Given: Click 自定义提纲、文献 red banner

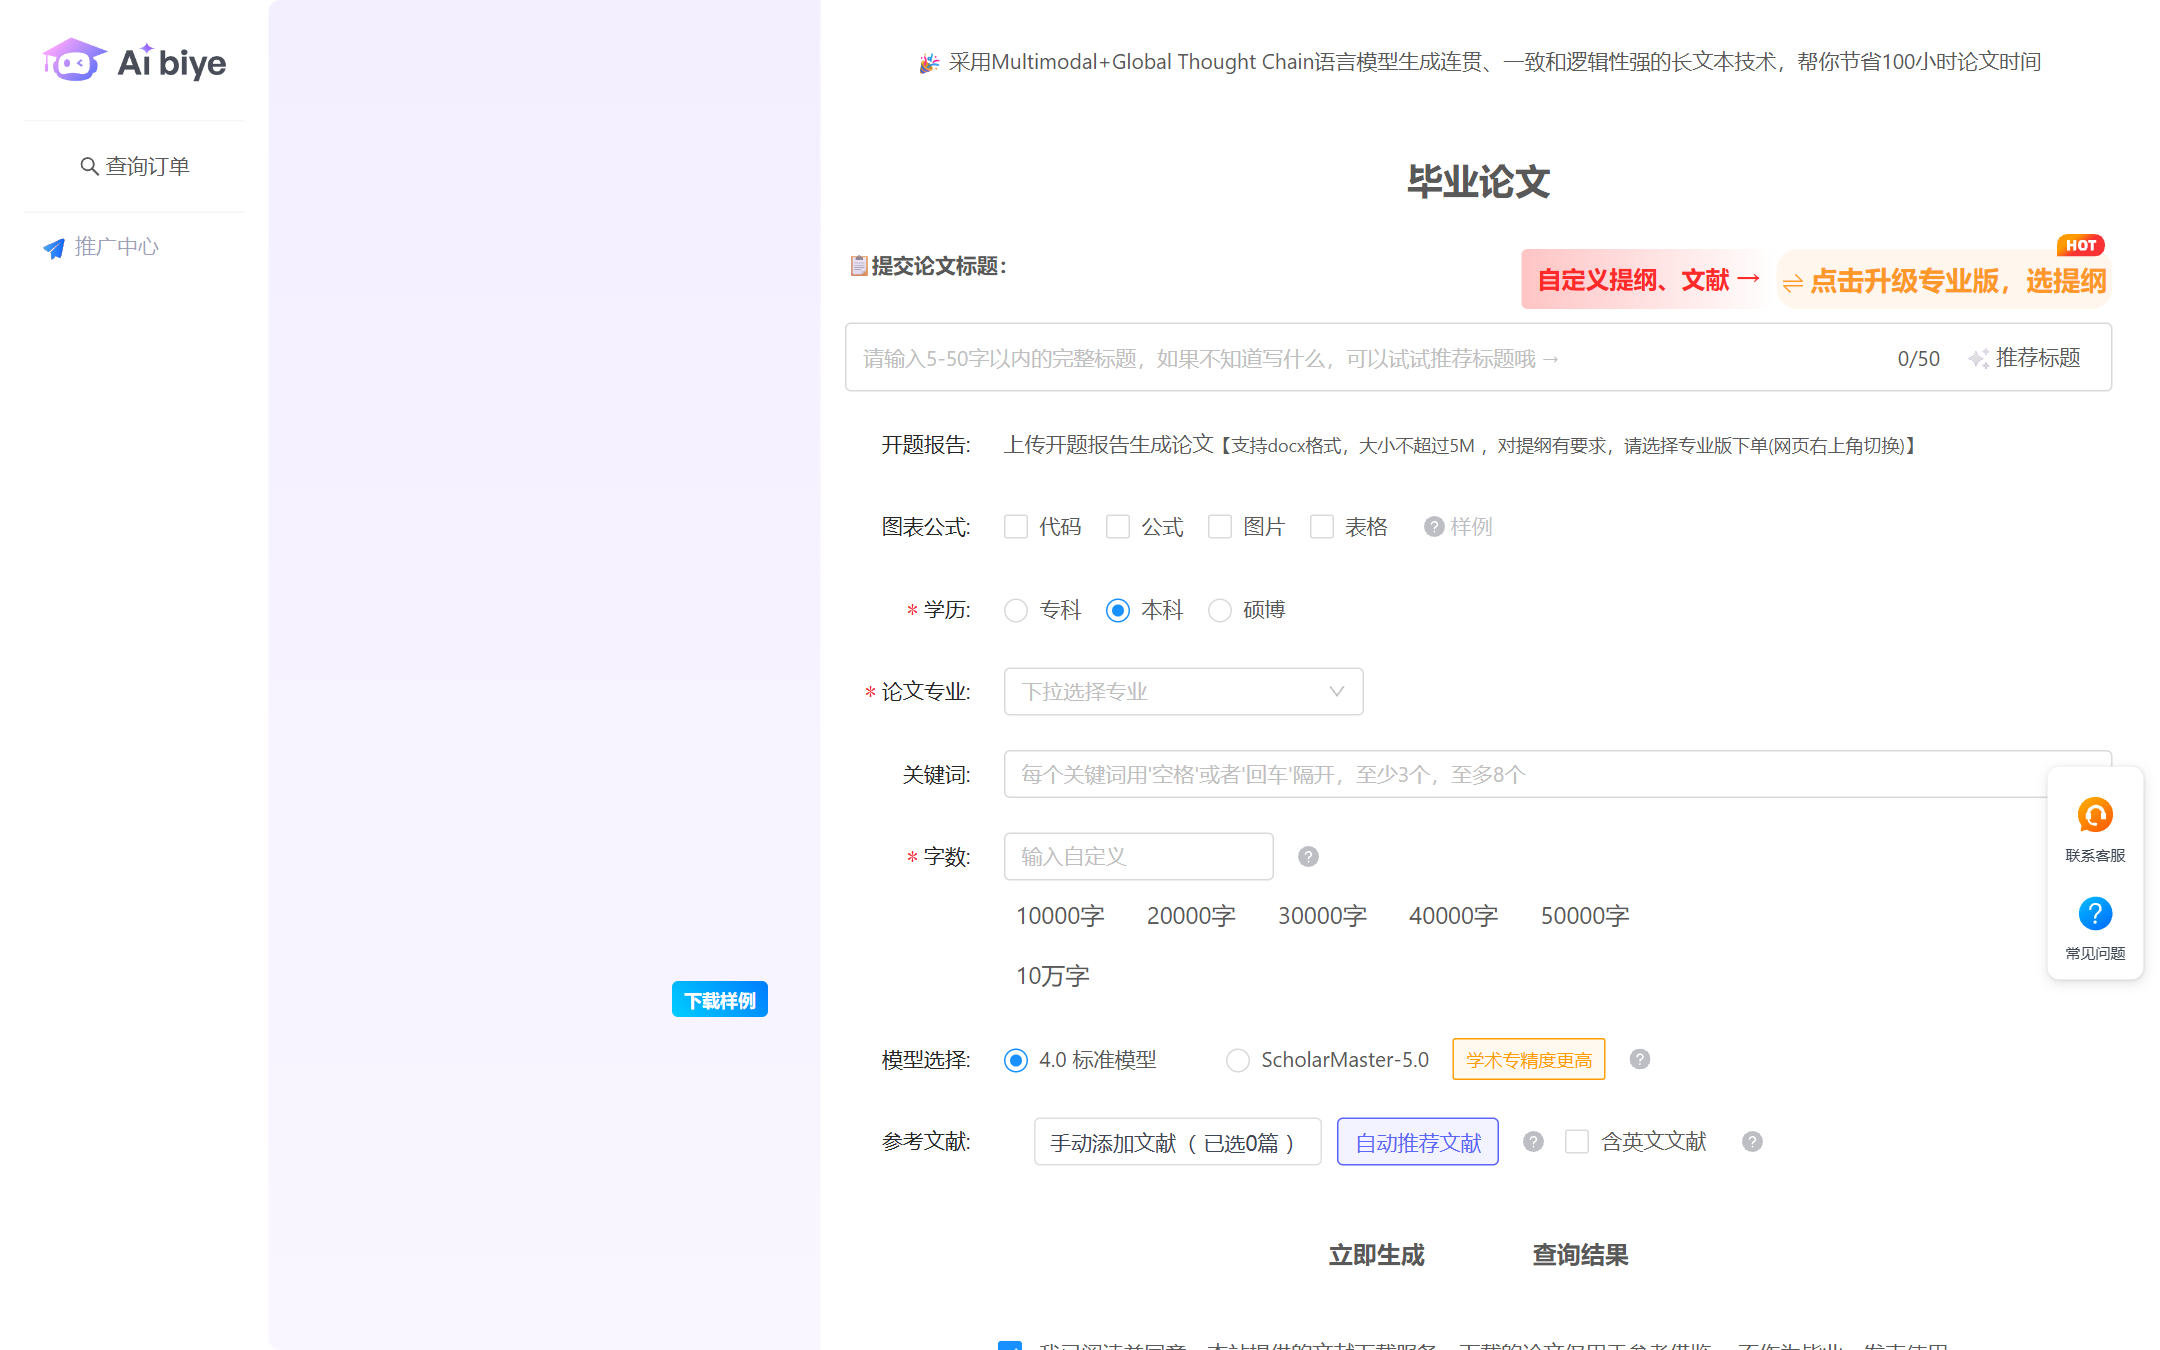Looking at the screenshot, I should (1648, 280).
